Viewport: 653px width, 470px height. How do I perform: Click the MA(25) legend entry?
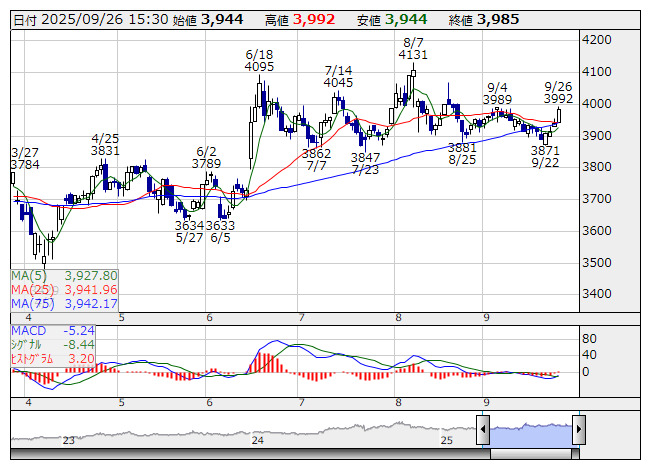click(x=65, y=289)
